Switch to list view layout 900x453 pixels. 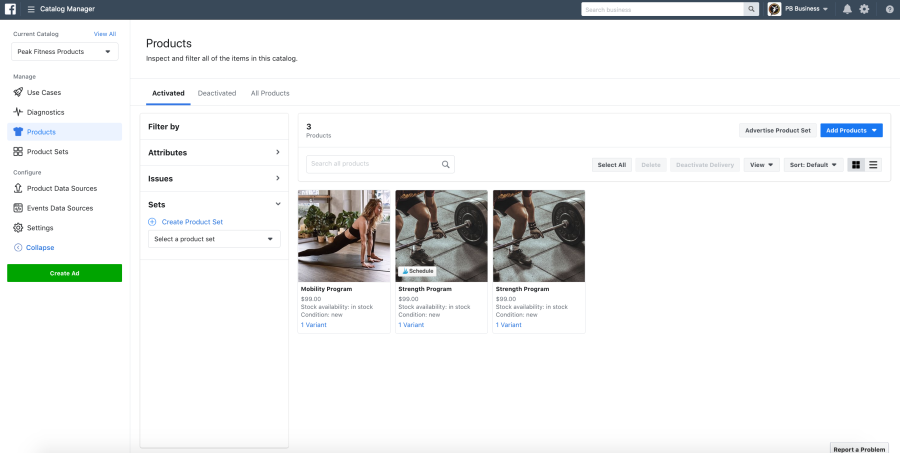coord(873,165)
